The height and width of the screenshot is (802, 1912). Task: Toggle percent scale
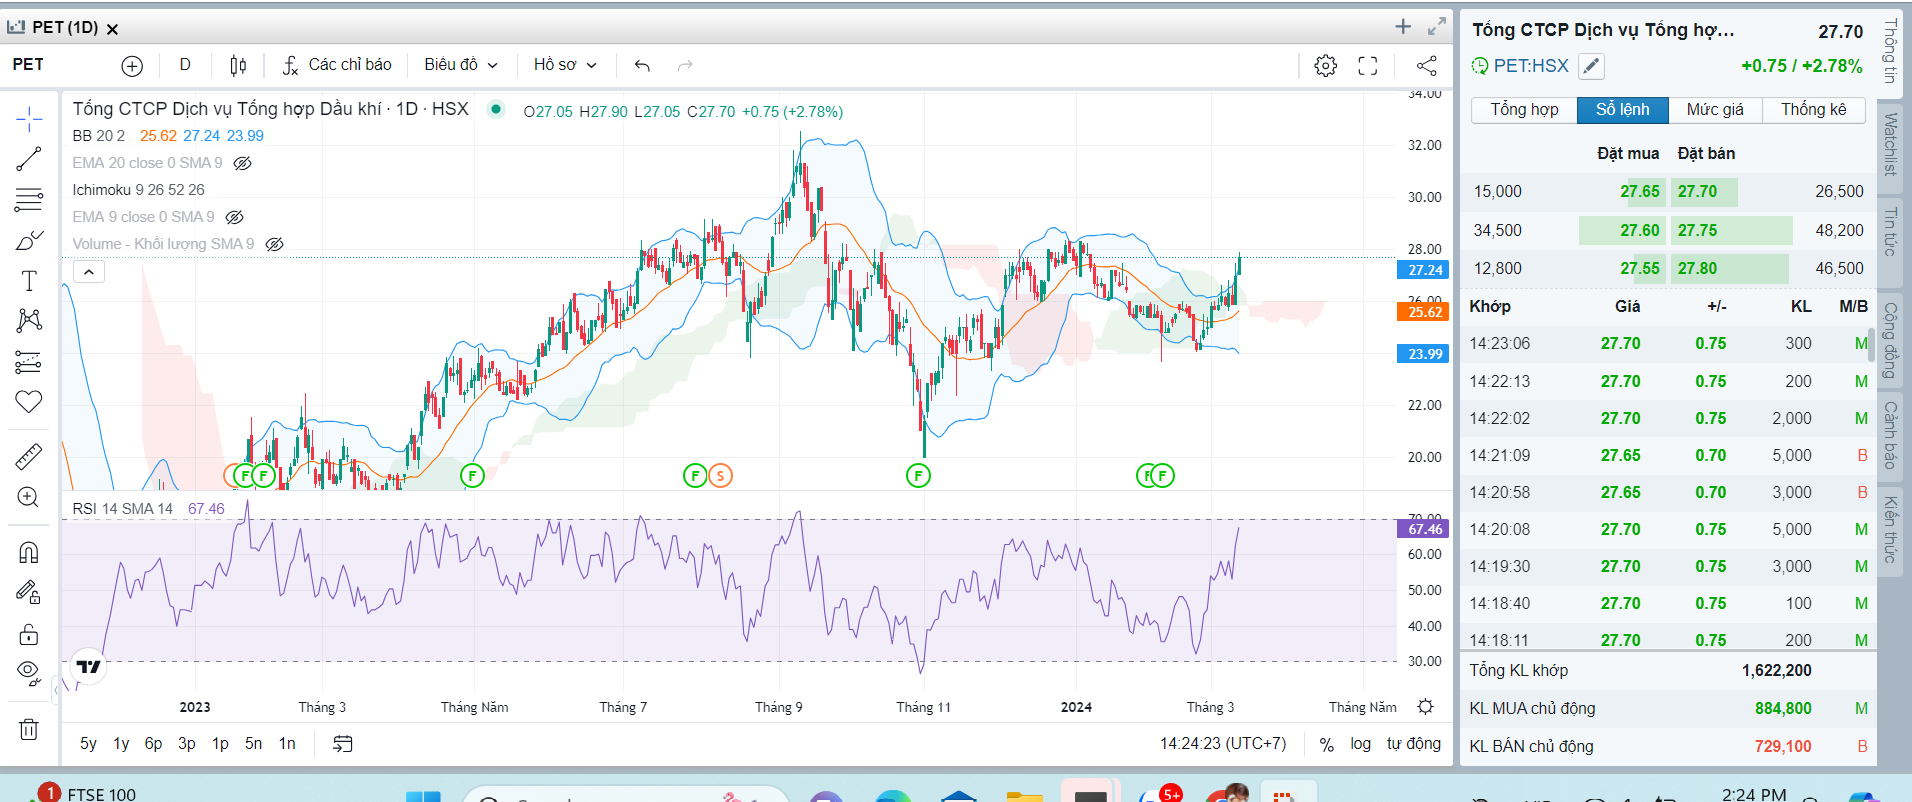(1327, 744)
